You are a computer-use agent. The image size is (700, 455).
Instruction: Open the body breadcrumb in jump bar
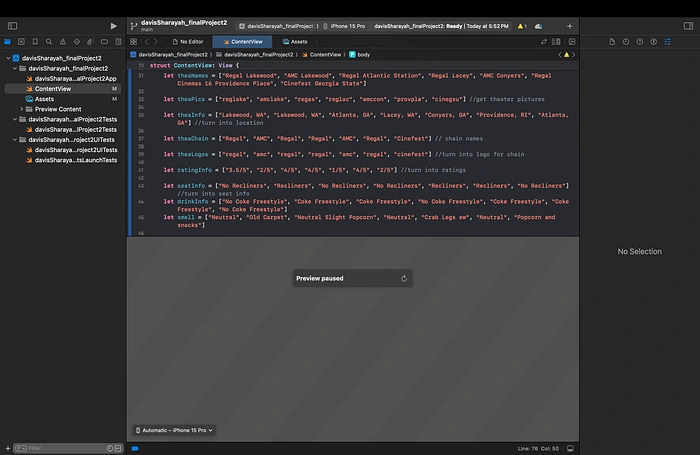pos(359,54)
